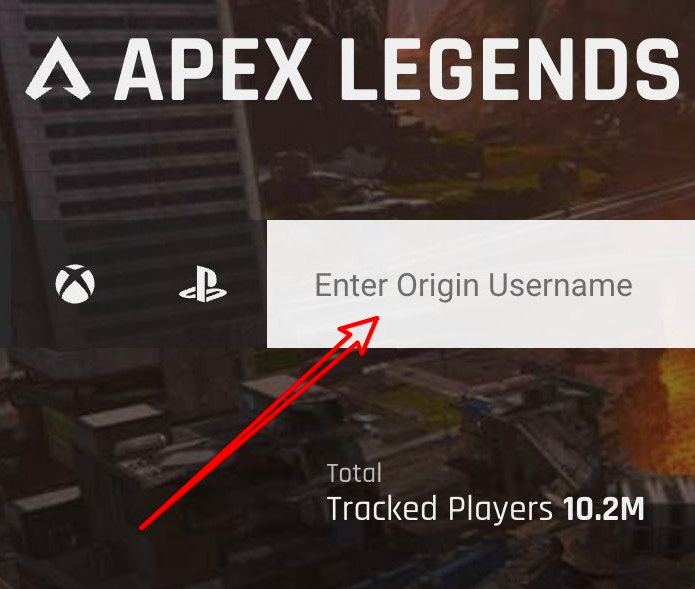Screen dimensions: 695x589
Task: Click the APEX LEGENDS title text
Action: [397, 69]
